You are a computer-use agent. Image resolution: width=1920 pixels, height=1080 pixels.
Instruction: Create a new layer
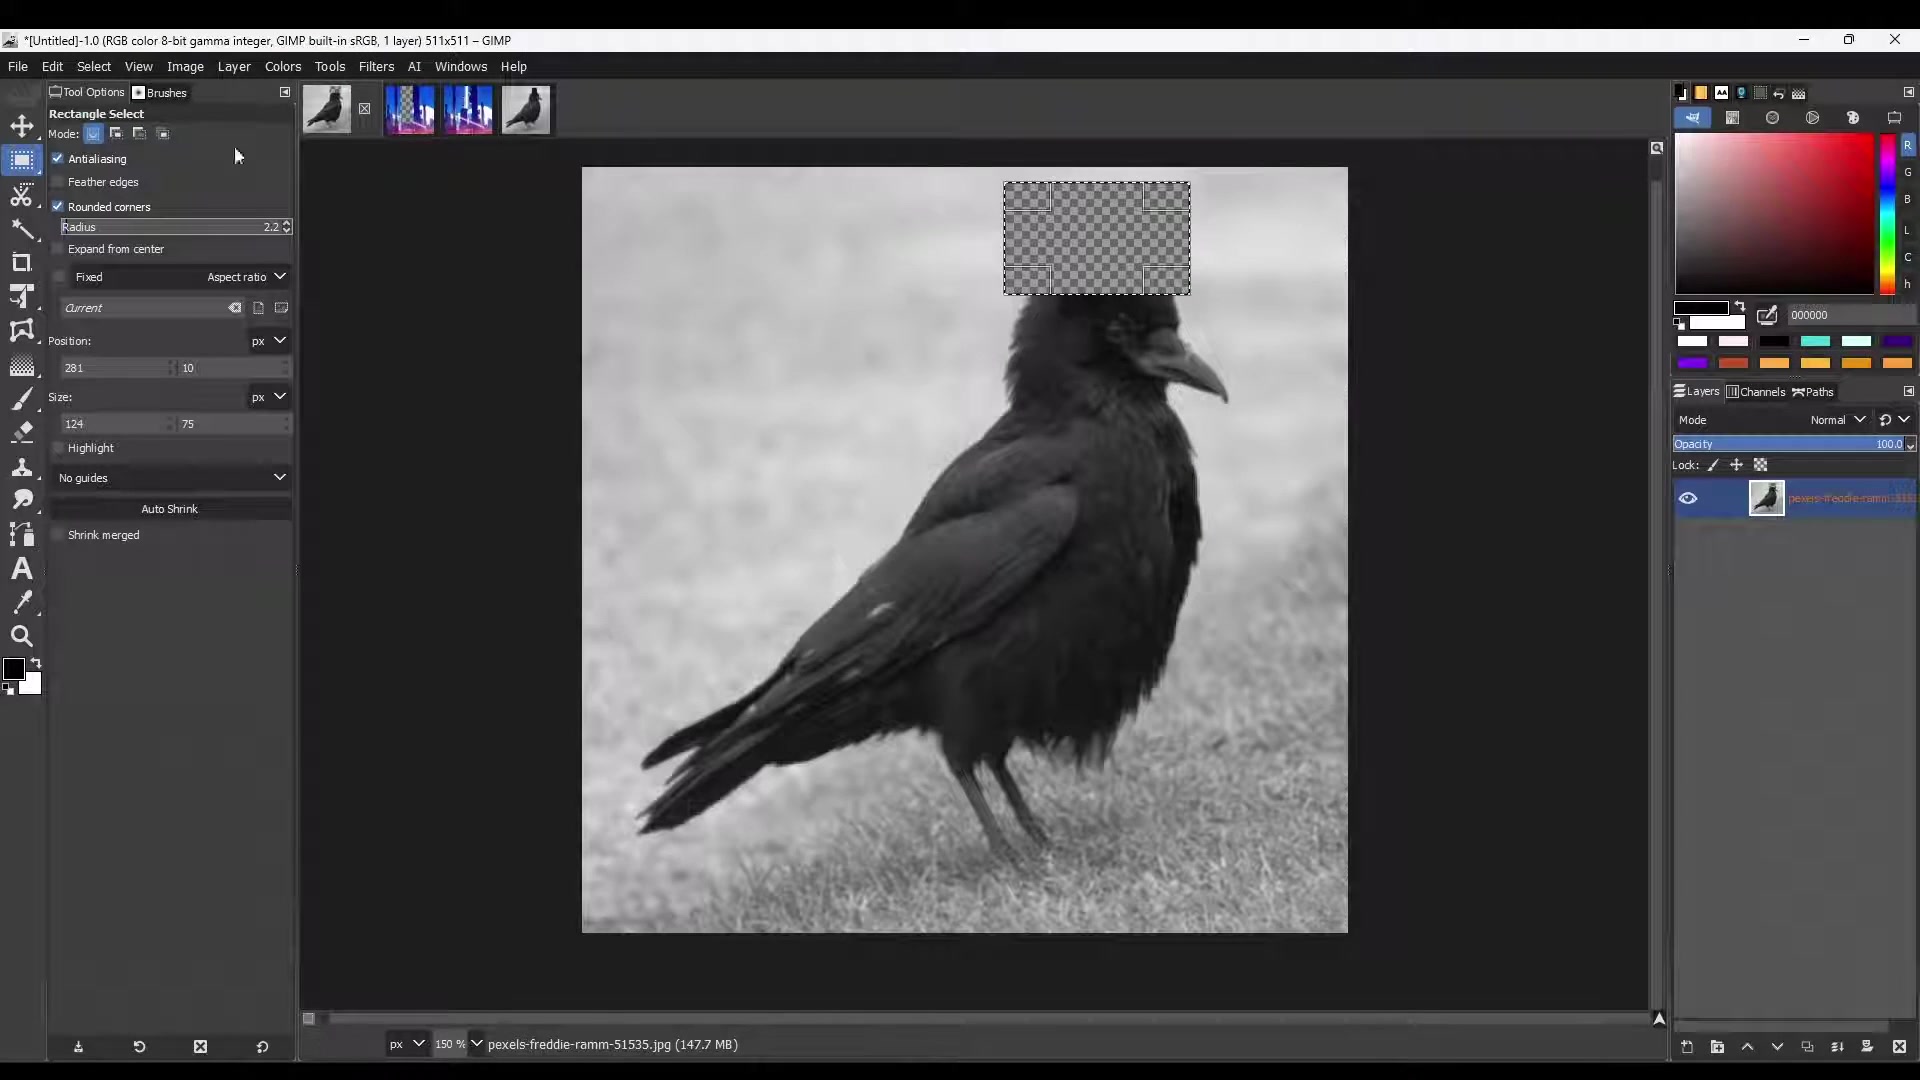(x=1688, y=1047)
